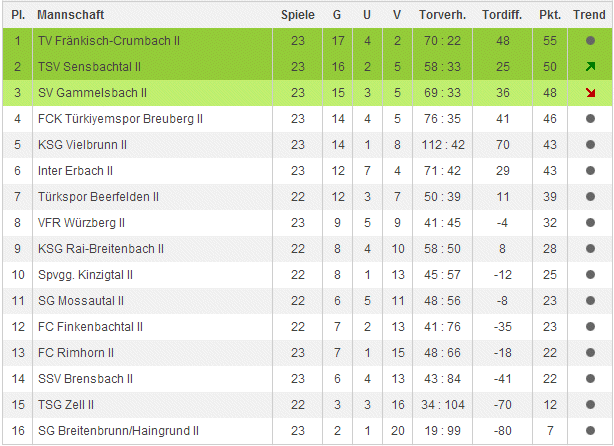Click on KSG Rai-Breitenbach II
Viewport: 614px width, 446px height.
point(101,248)
